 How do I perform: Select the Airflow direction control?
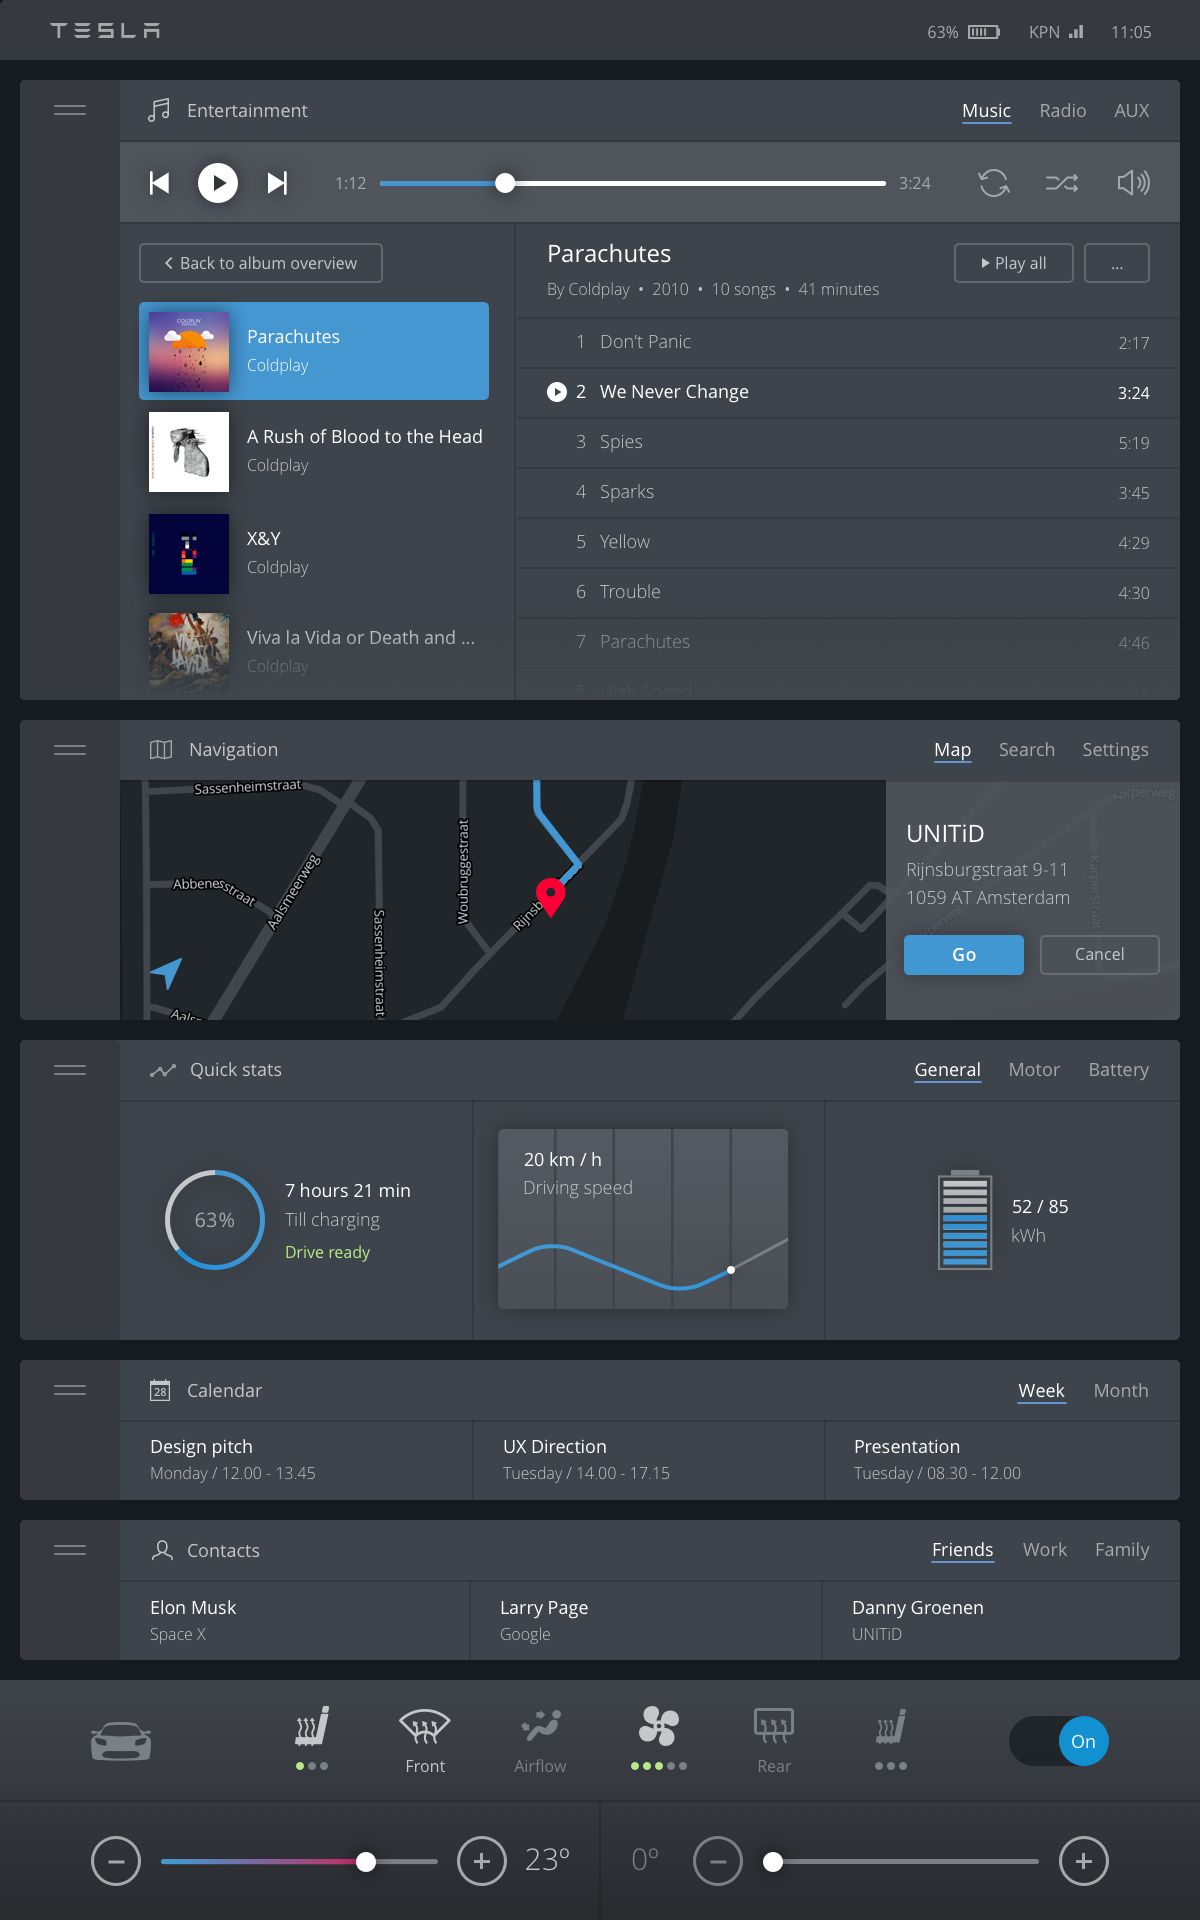540,1740
